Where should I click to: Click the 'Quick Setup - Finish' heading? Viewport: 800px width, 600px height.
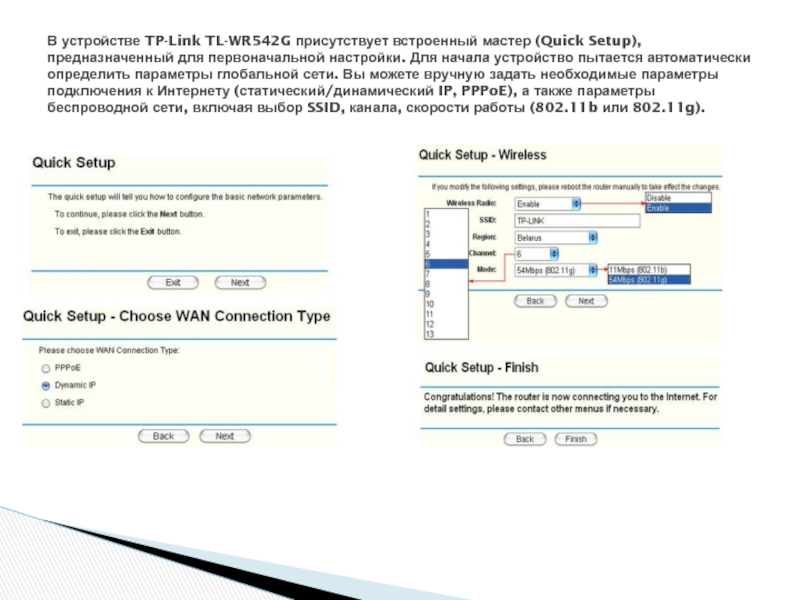click(x=481, y=368)
